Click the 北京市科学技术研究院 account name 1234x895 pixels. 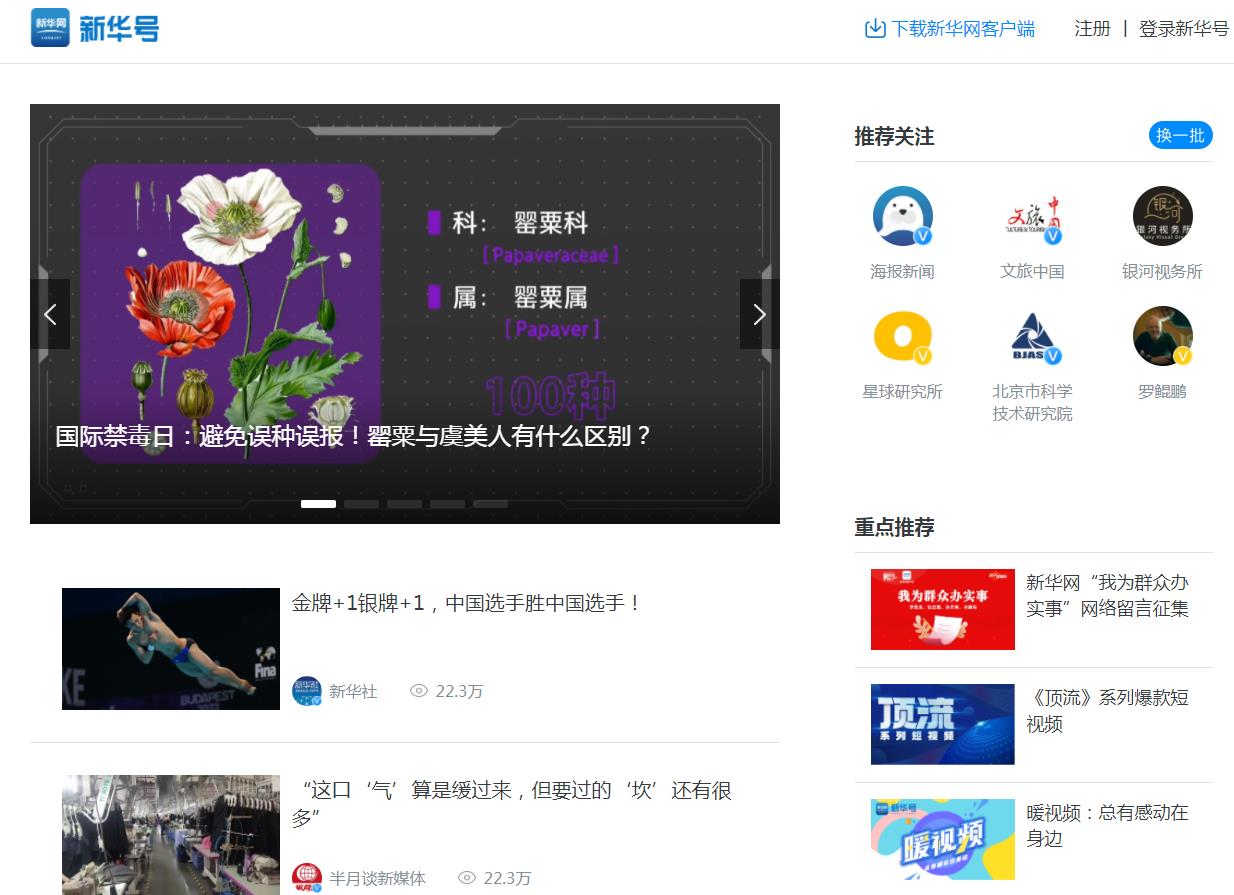[x=1032, y=403]
